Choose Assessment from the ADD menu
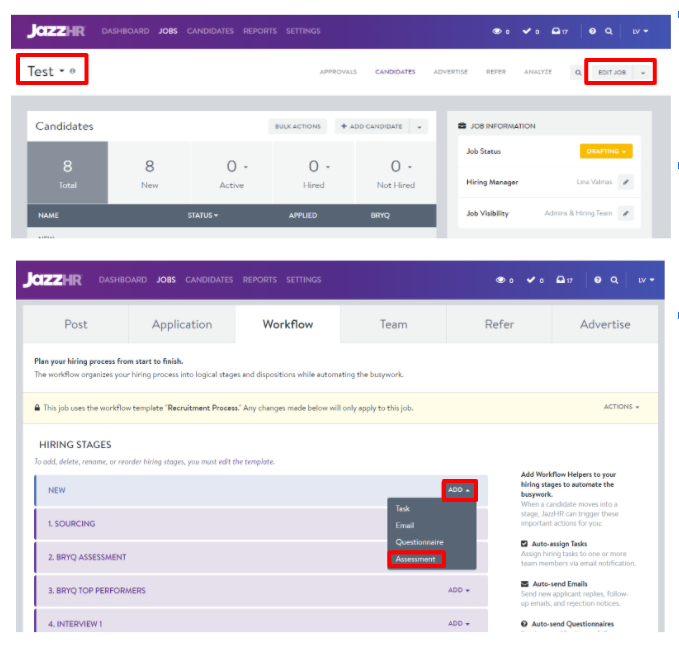 [x=415, y=559]
